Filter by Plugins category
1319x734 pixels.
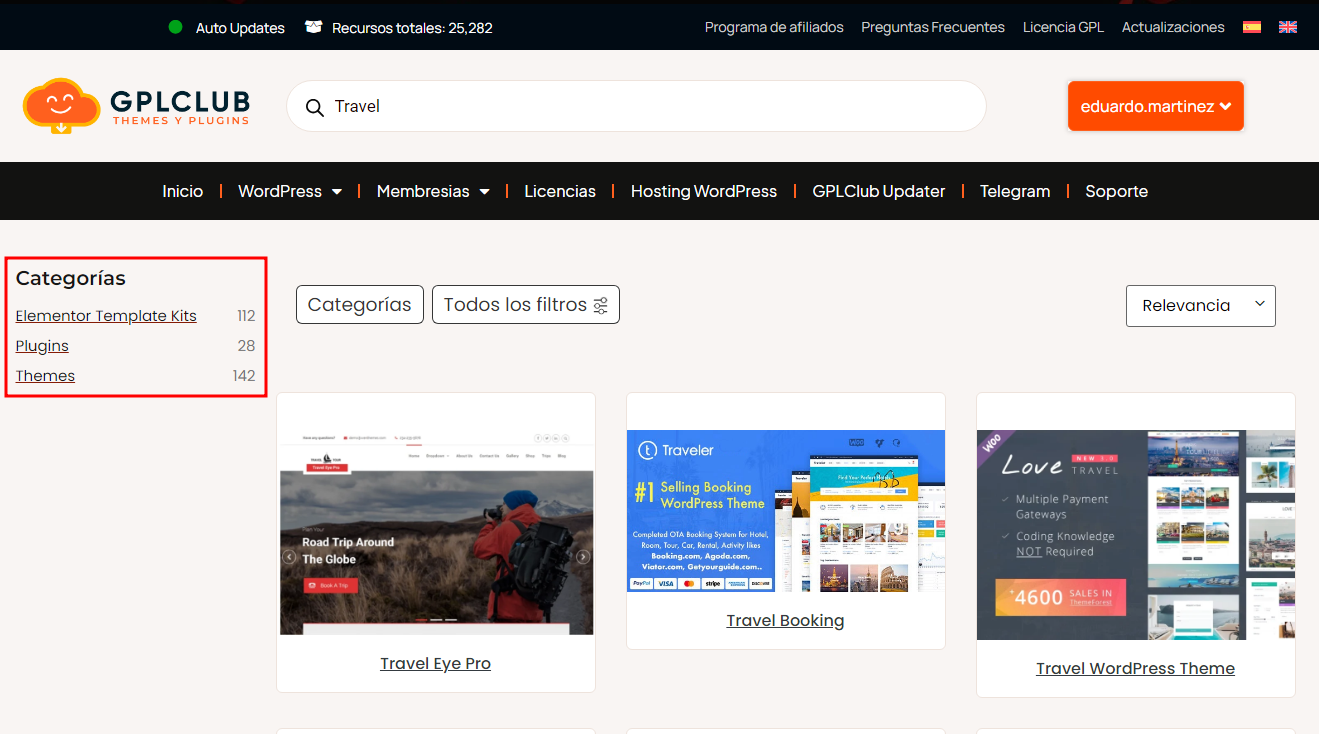coord(42,346)
